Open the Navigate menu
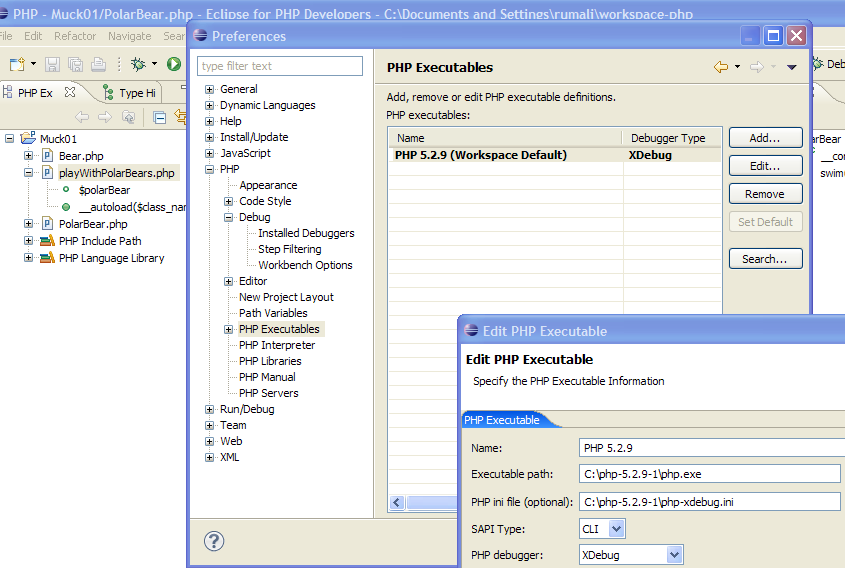 pos(129,36)
